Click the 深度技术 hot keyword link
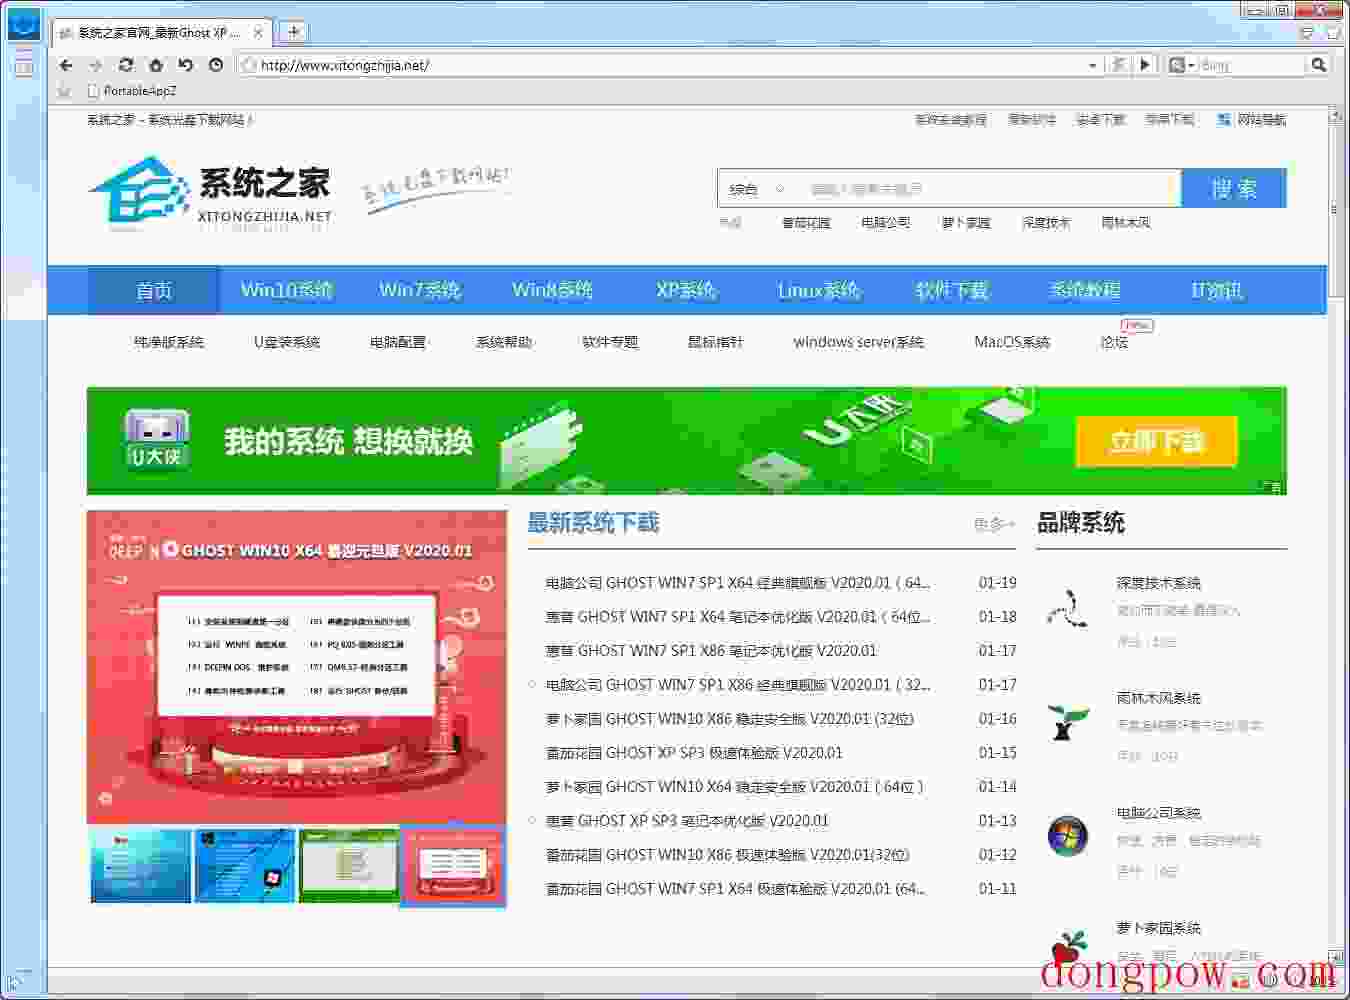 pos(1046,223)
